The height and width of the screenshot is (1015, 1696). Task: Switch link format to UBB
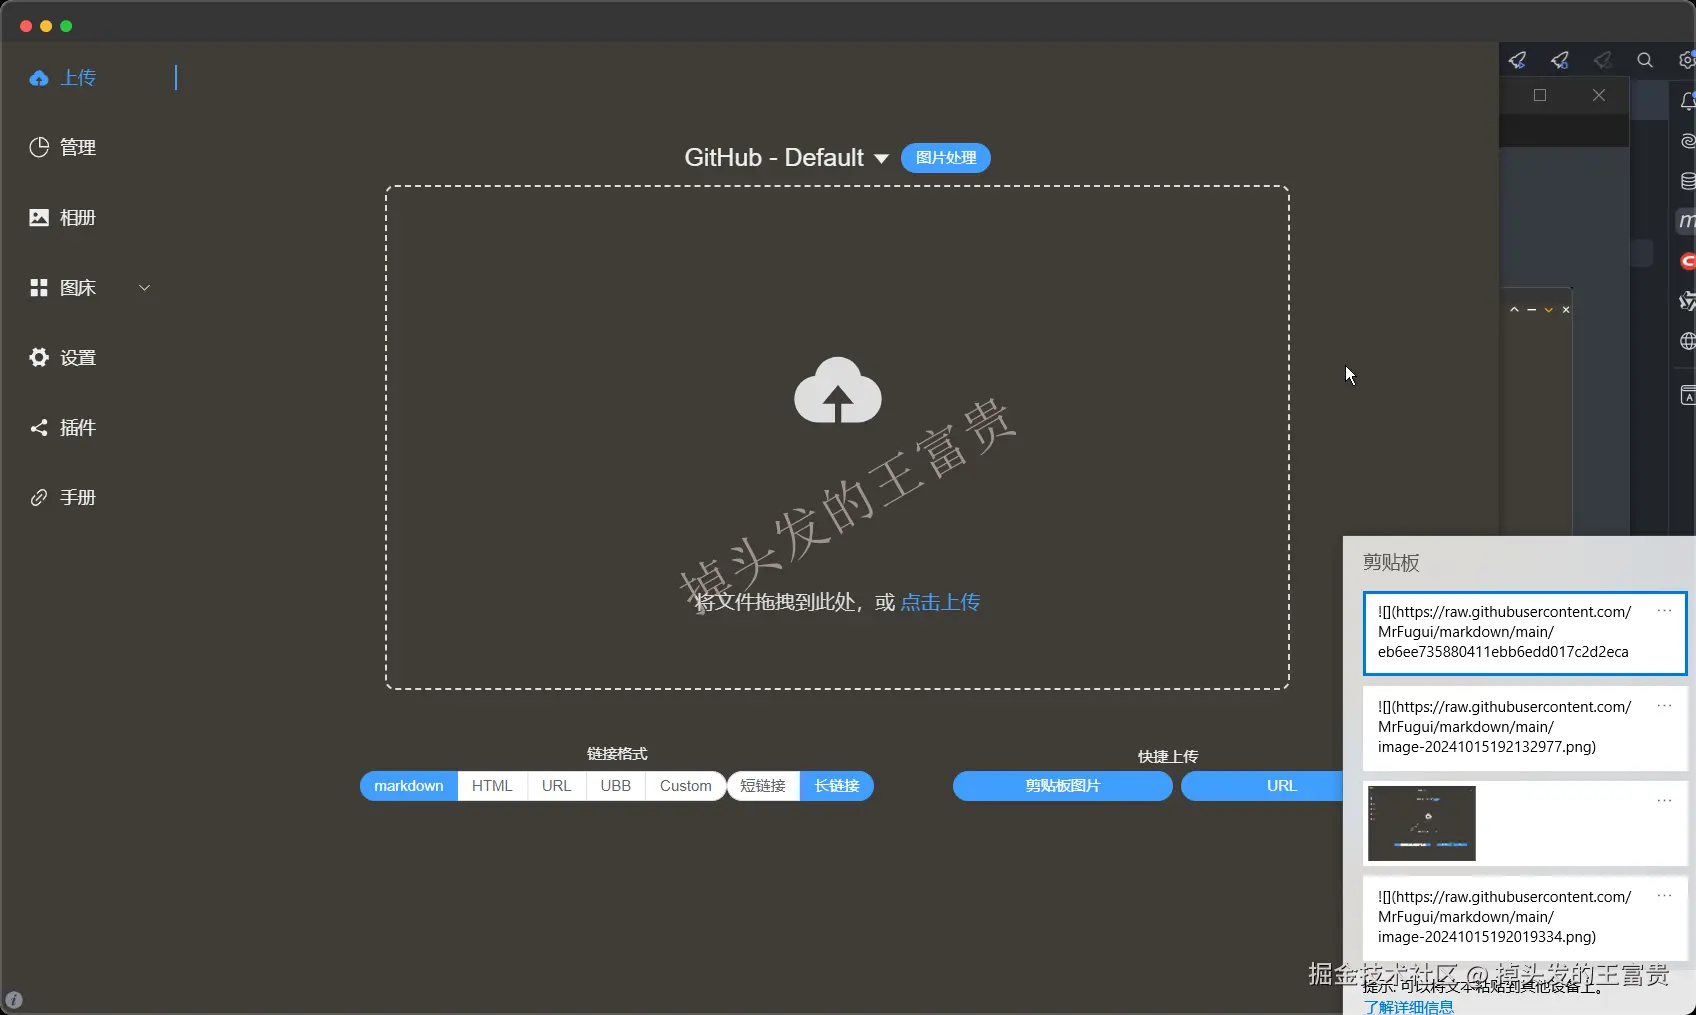[x=615, y=786]
